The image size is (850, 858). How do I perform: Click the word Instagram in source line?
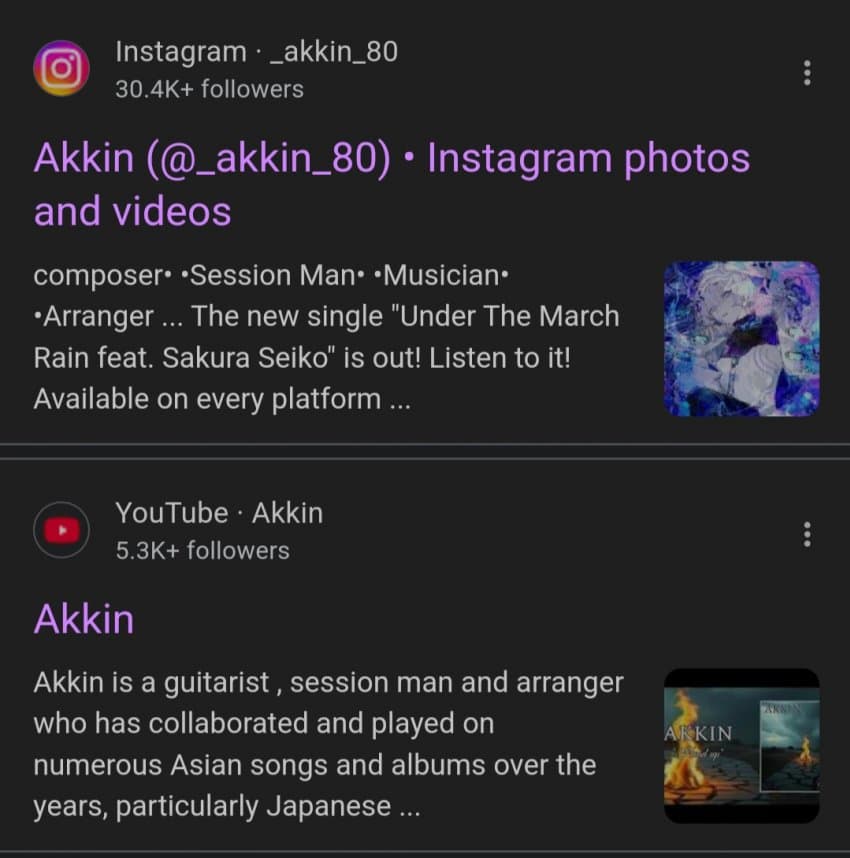(181, 53)
